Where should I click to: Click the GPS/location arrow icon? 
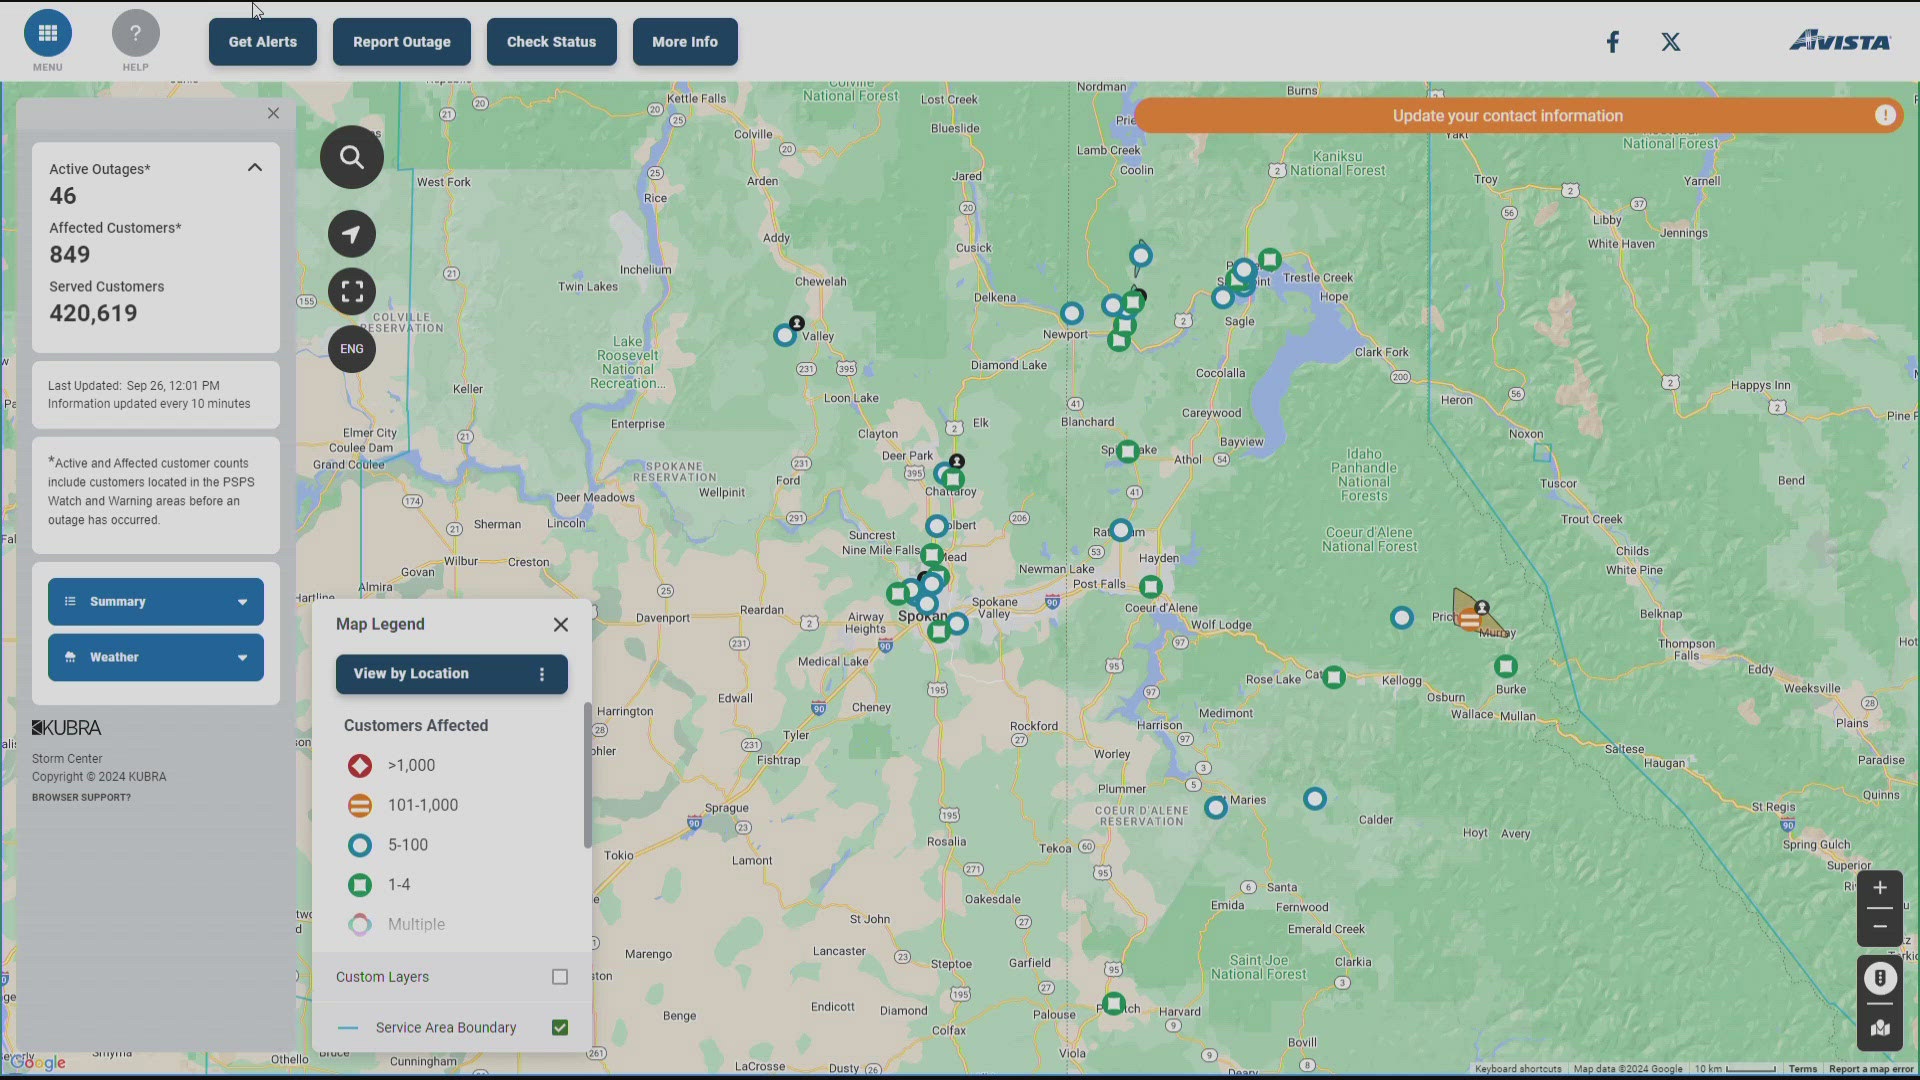[352, 233]
